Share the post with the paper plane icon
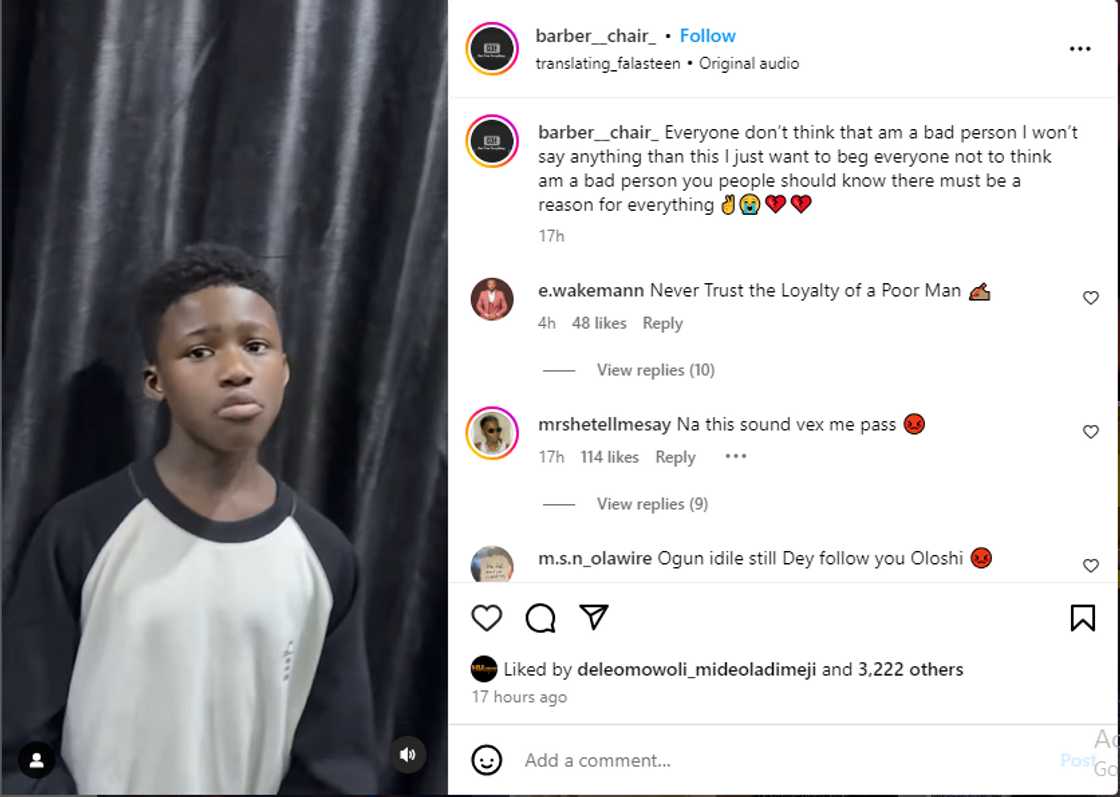Viewport: 1120px width, 797px height. point(594,617)
